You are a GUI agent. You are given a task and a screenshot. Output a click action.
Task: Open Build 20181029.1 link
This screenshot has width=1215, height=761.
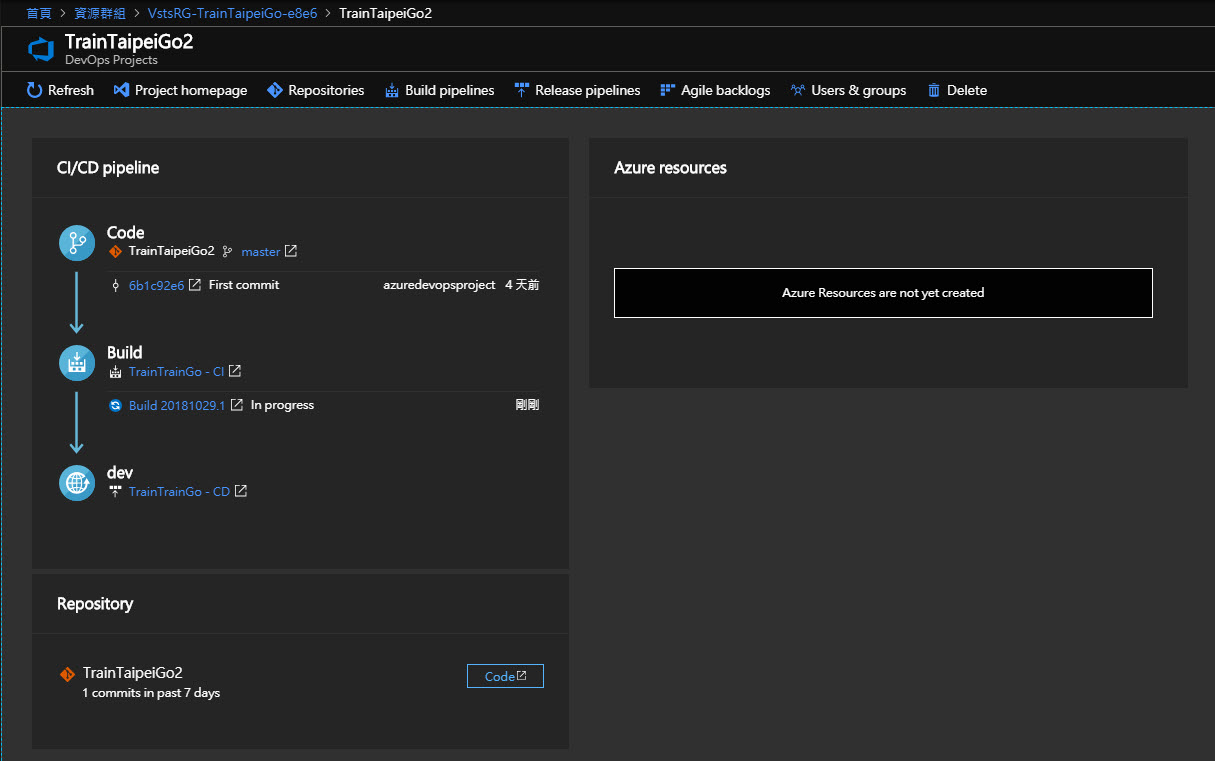tap(177, 406)
